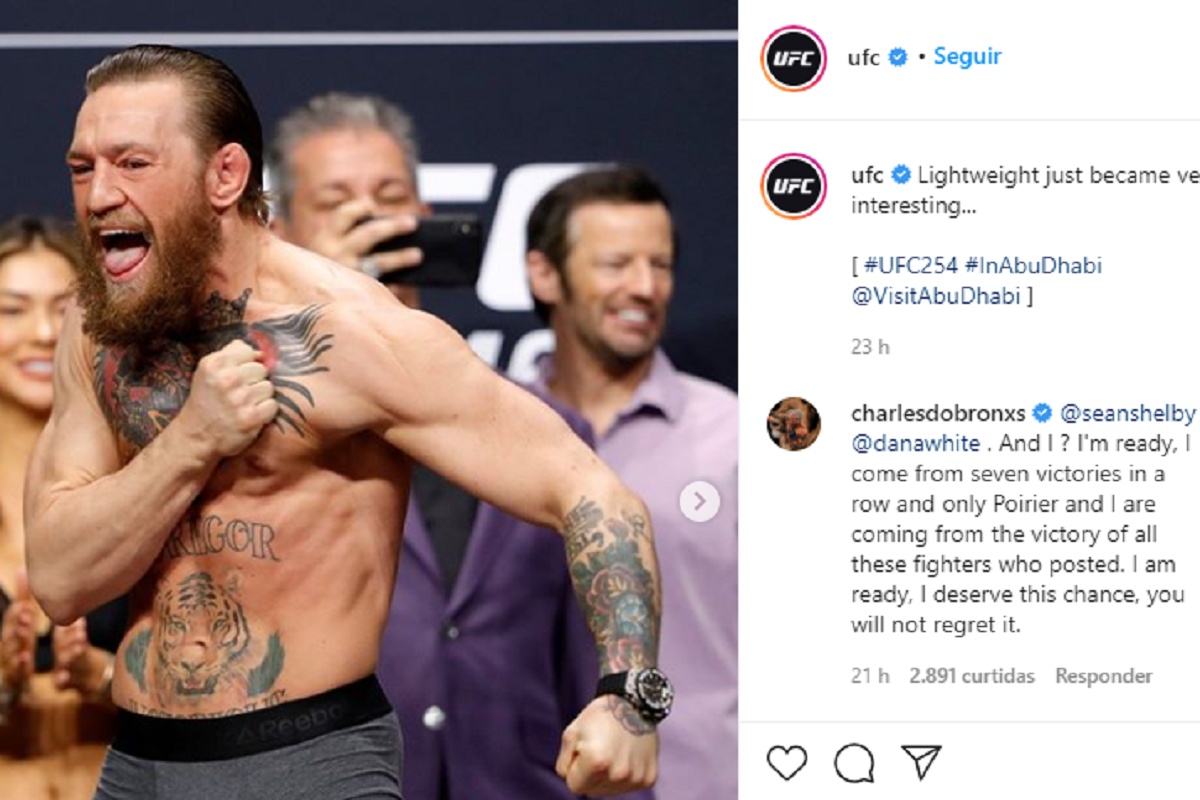
Task: Open @seanshelby mention in comment
Action: (x=1127, y=413)
